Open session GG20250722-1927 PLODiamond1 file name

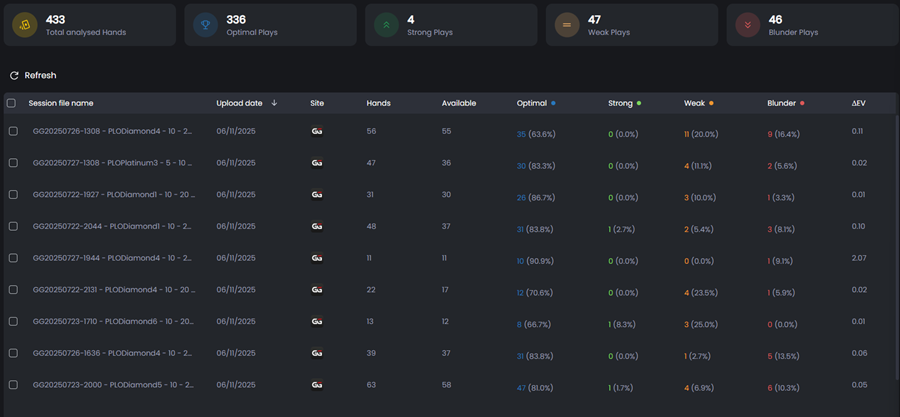pos(114,194)
